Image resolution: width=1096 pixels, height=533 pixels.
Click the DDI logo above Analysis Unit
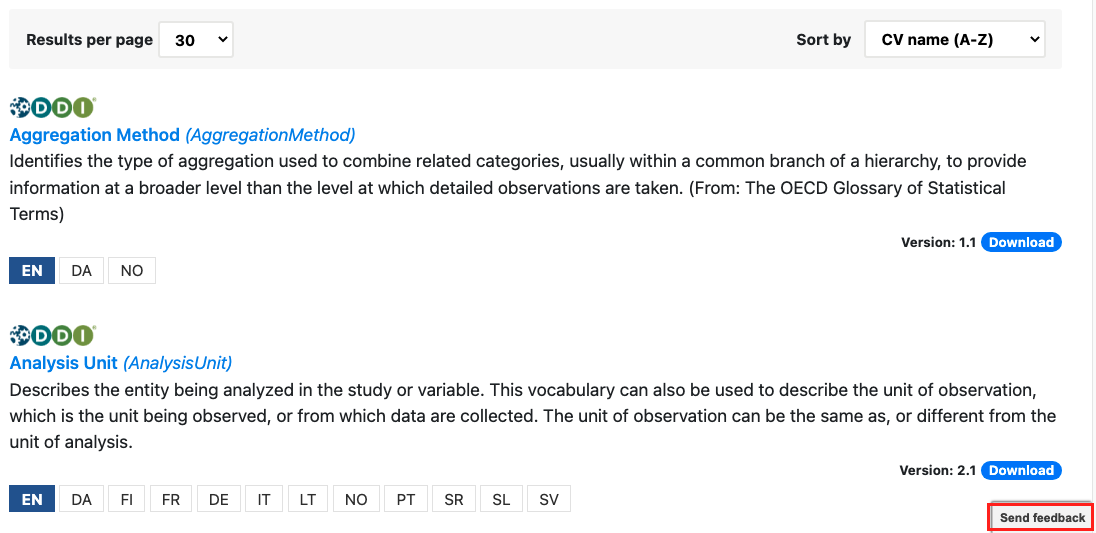click(52, 336)
